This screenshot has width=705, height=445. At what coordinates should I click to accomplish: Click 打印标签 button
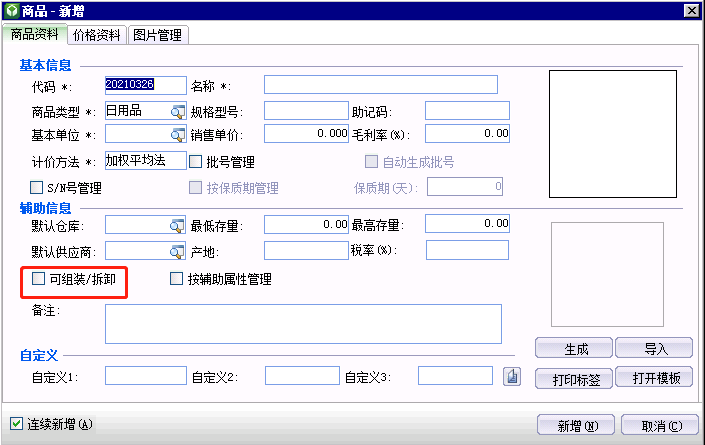[x=574, y=378]
